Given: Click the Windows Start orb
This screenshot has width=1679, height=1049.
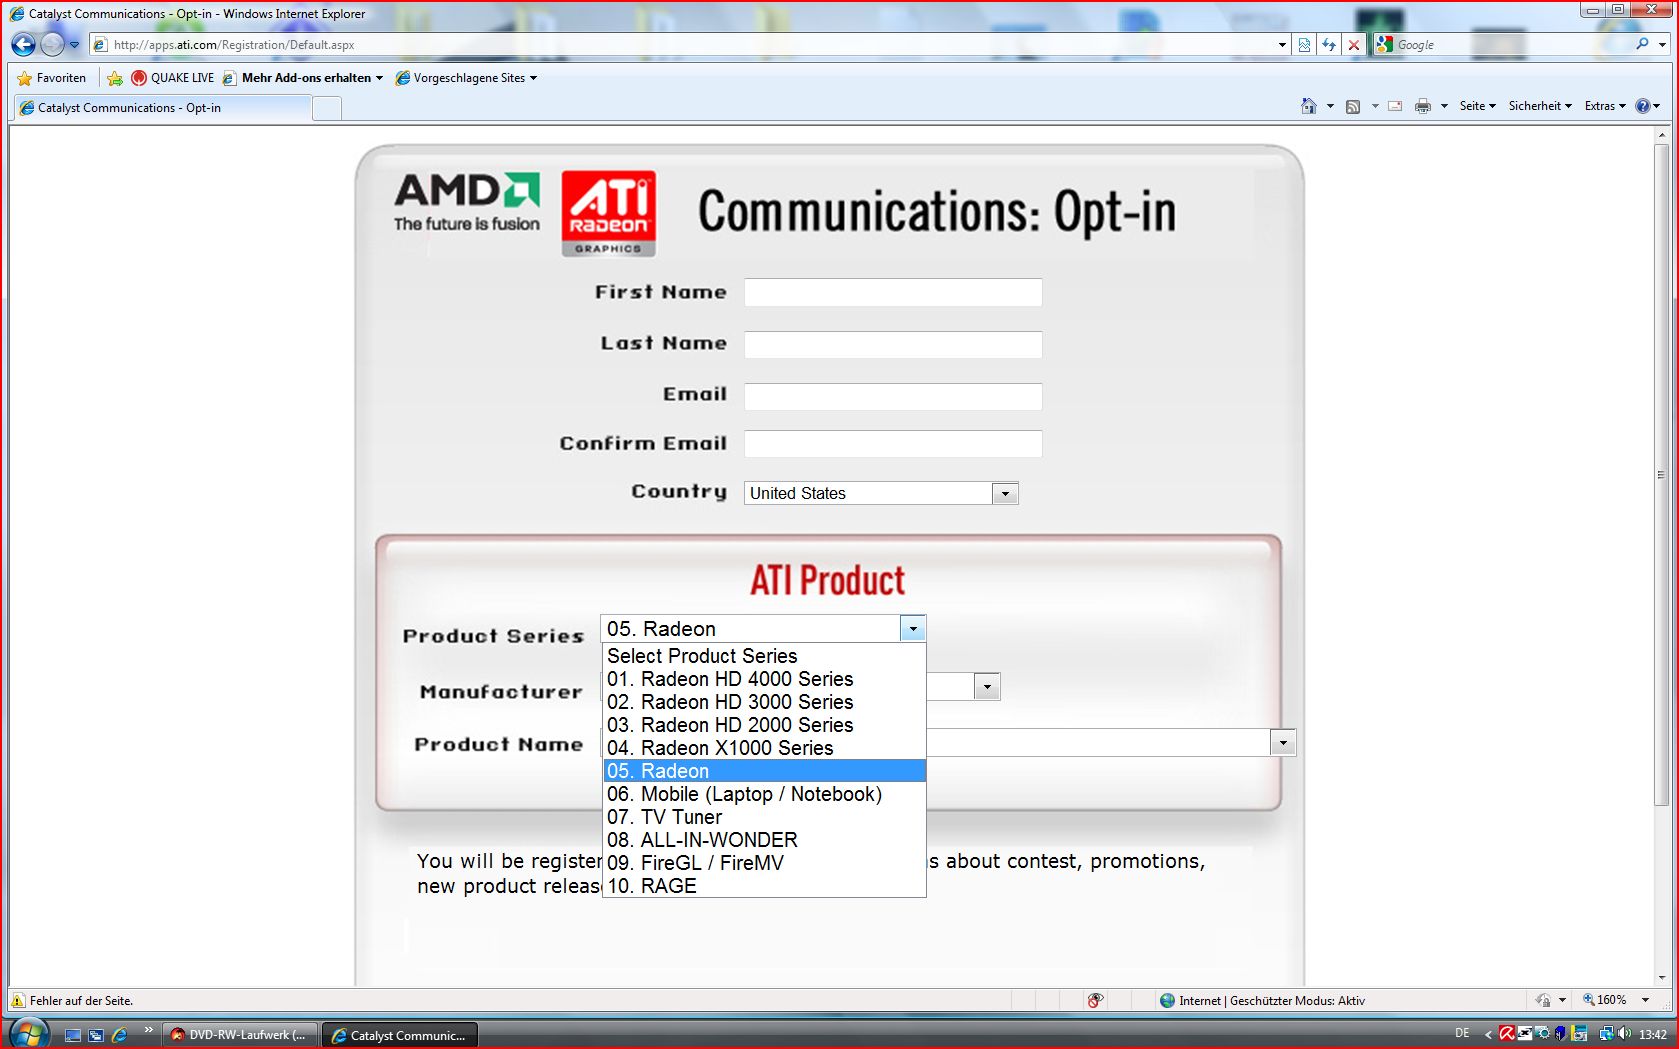Looking at the screenshot, I should pyautogui.click(x=28, y=1033).
